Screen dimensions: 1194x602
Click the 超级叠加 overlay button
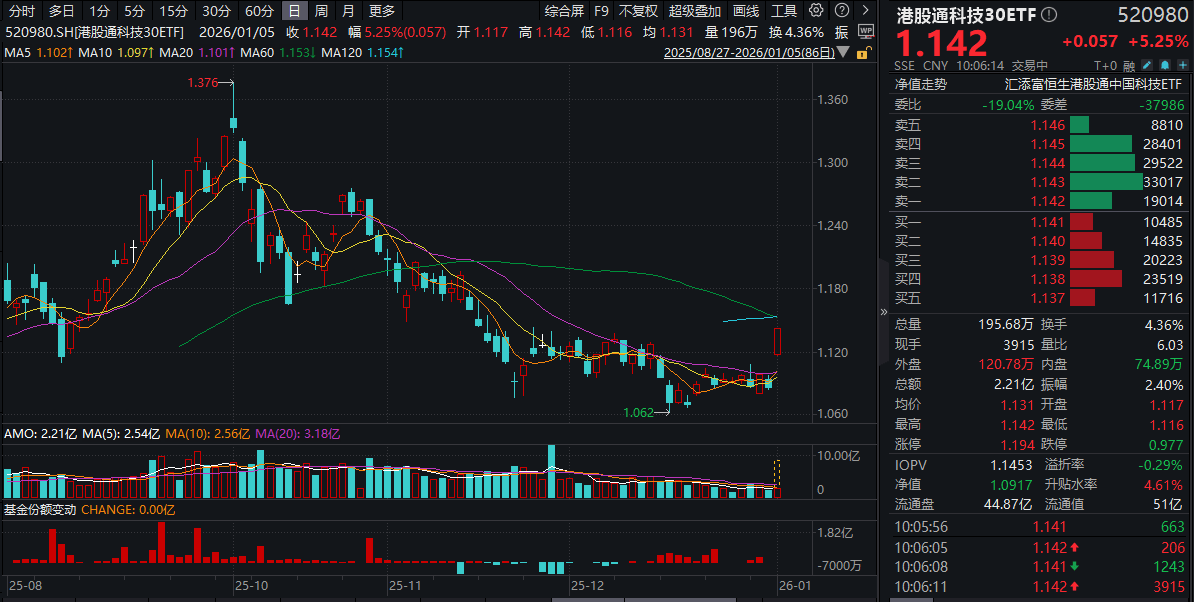pos(694,11)
